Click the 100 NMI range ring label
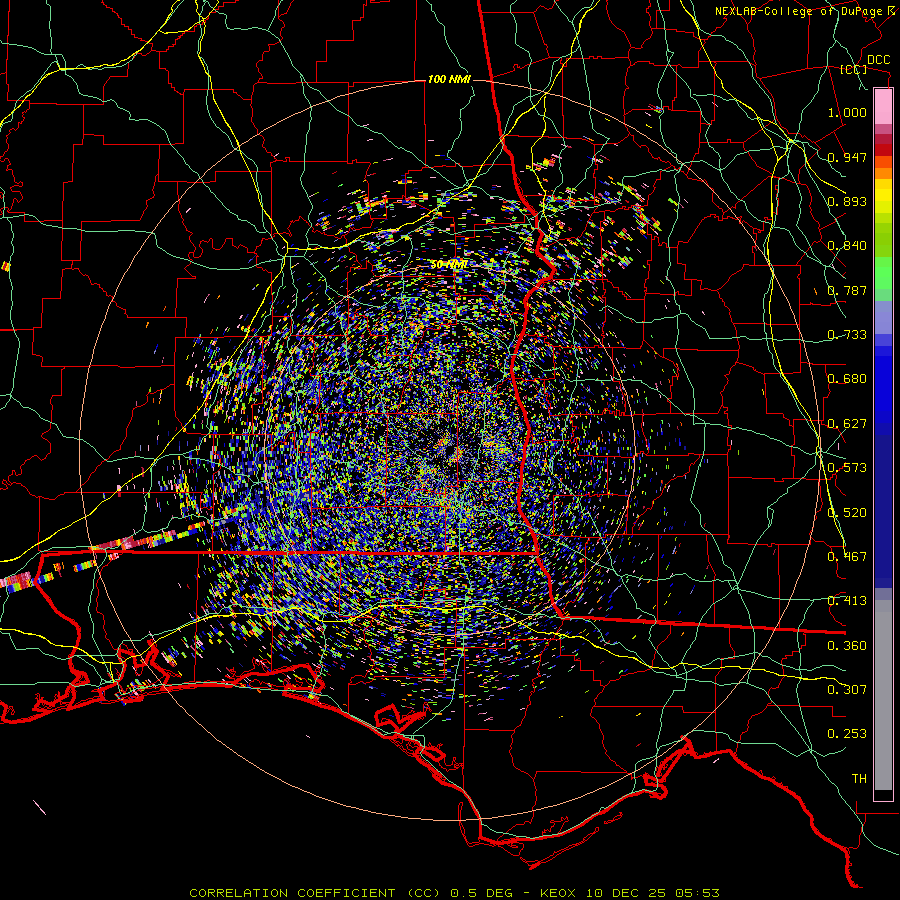The image size is (900, 900). (x=449, y=79)
